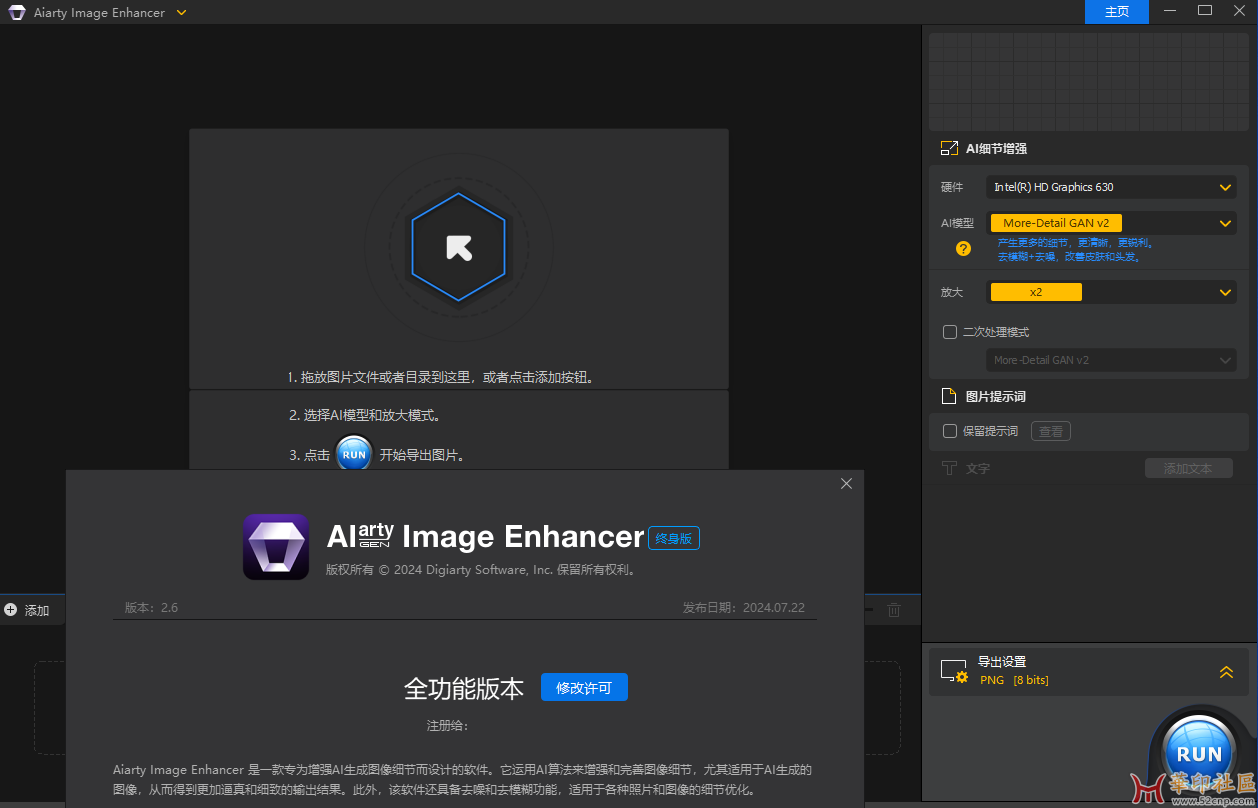Click the yellow question mark help icon
This screenshot has width=1258, height=808.
click(x=963, y=249)
